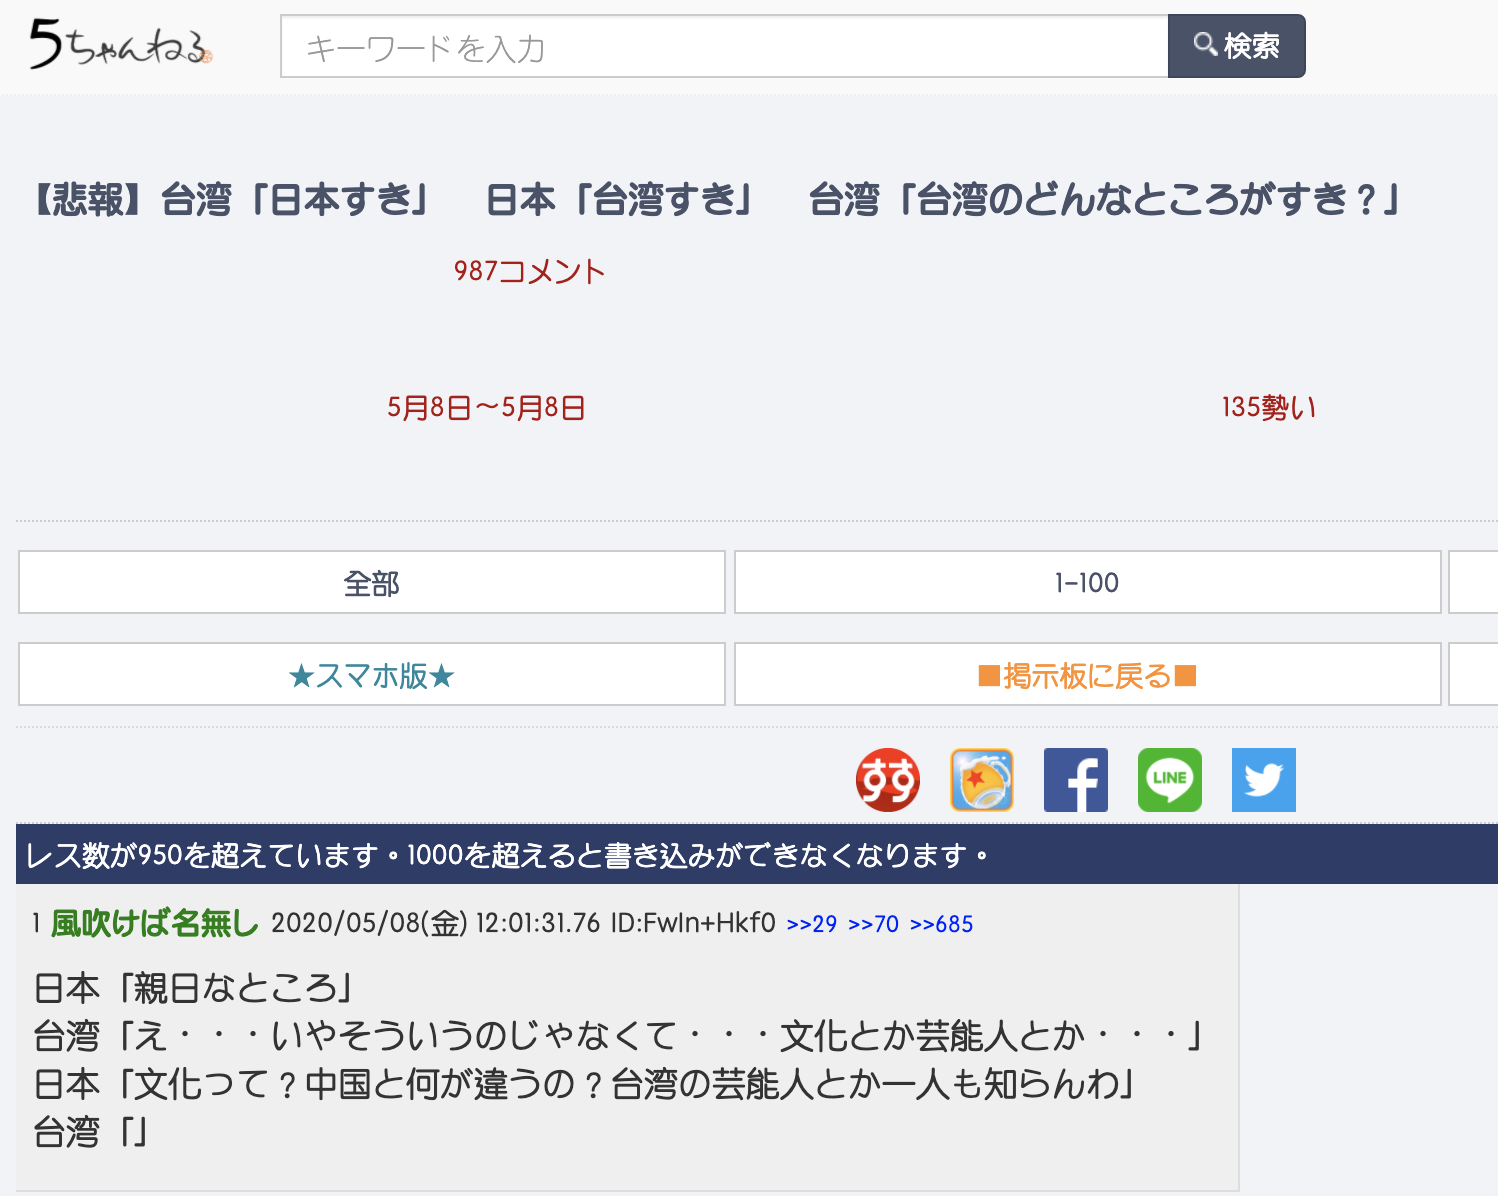Click the last post line 台湾「」

click(92, 1132)
